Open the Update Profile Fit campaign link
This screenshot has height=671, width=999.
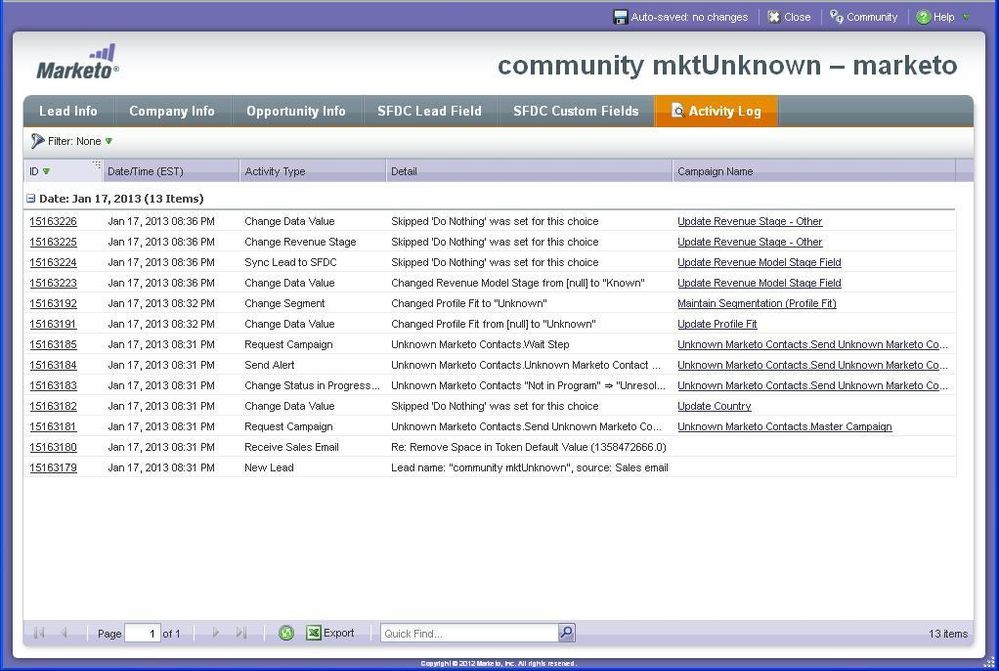coord(717,324)
